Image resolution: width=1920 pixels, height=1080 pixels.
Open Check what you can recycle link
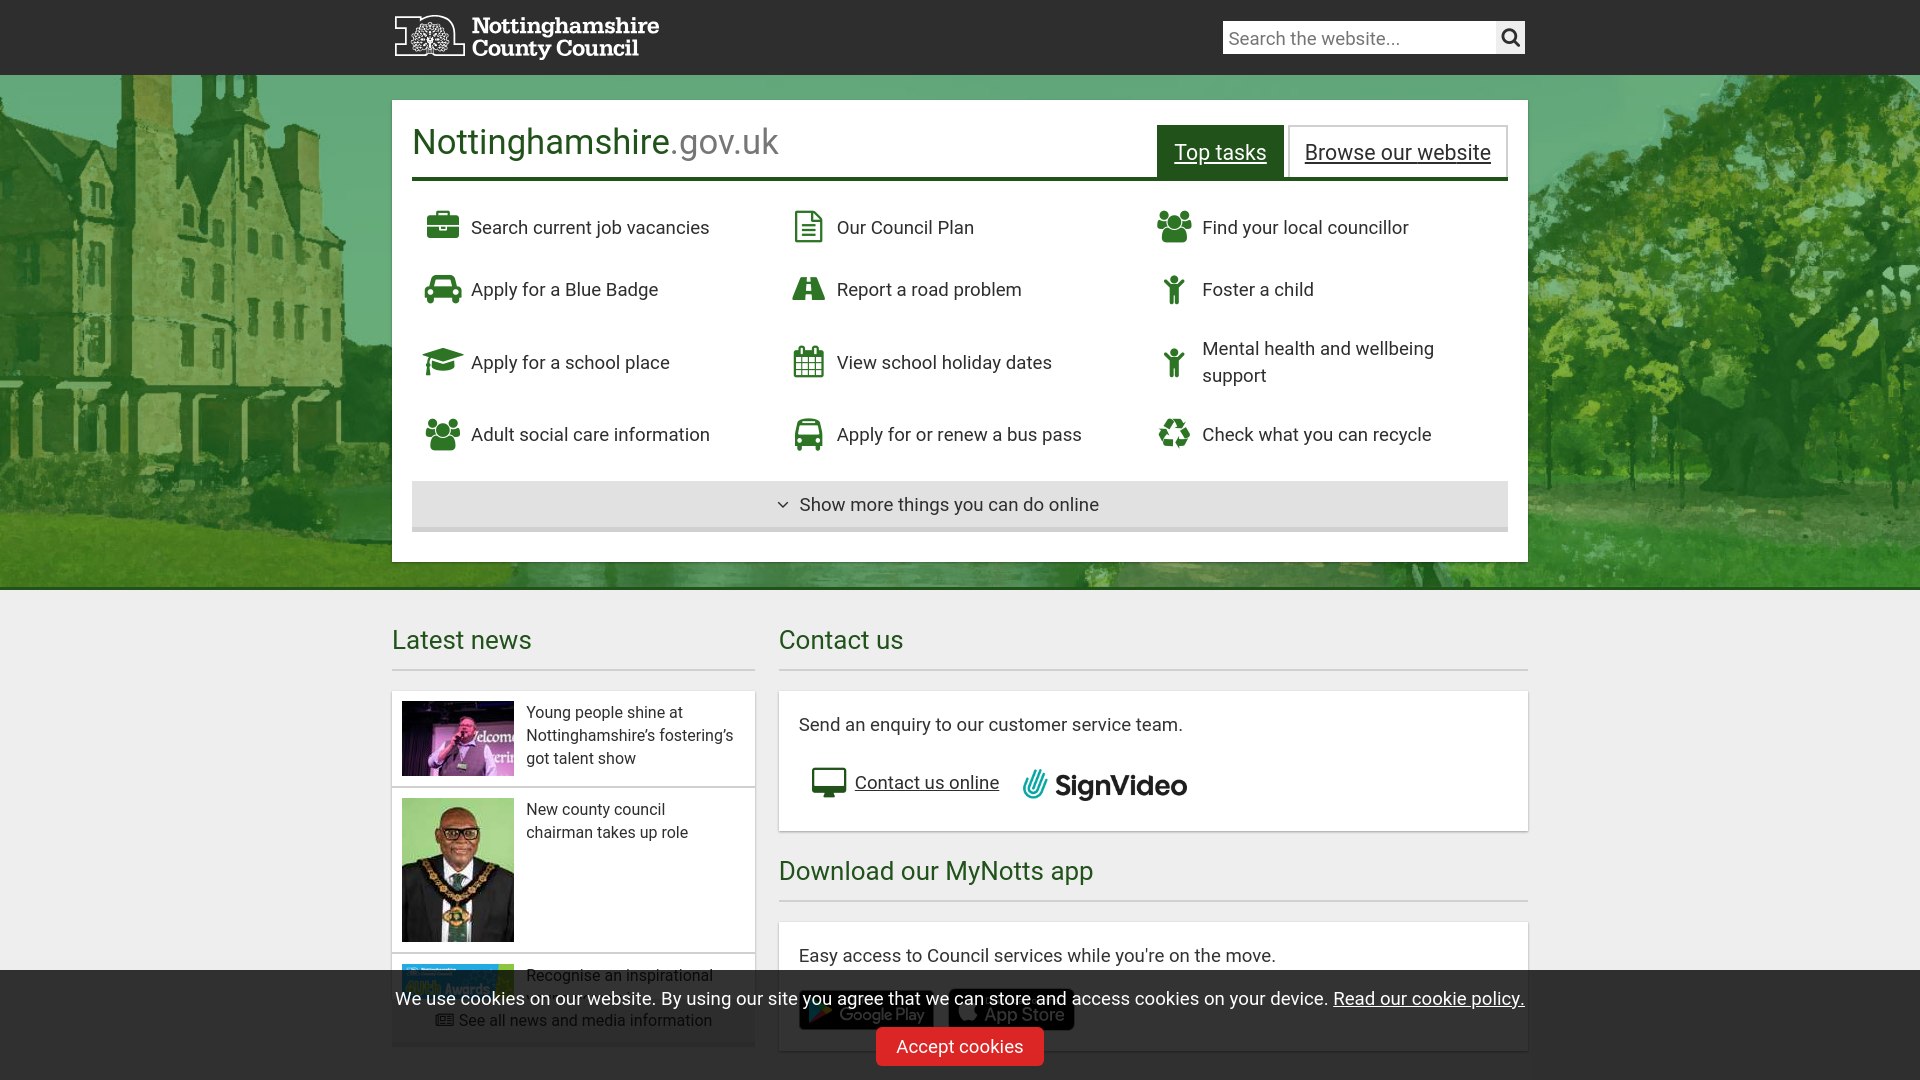click(x=1316, y=435)
